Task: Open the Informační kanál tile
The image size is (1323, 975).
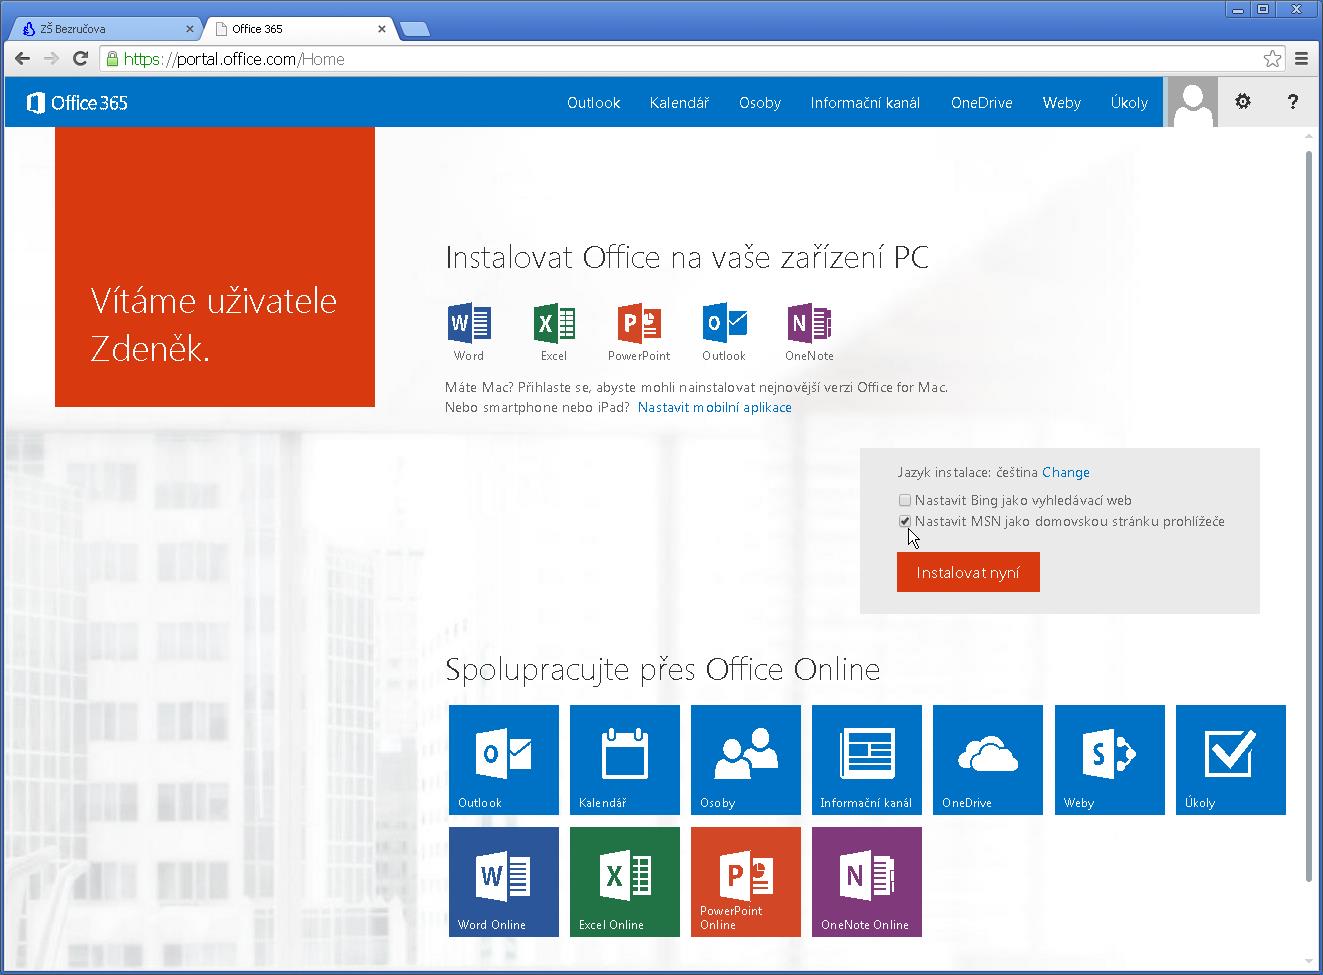Action: (x=867, y=760)
